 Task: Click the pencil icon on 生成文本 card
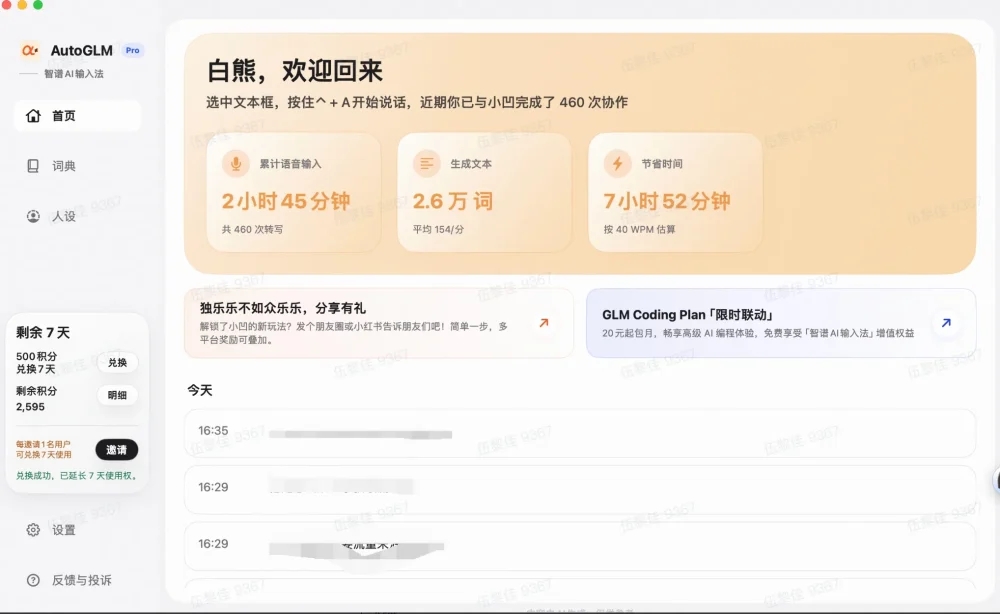click(x=428, y=162)
